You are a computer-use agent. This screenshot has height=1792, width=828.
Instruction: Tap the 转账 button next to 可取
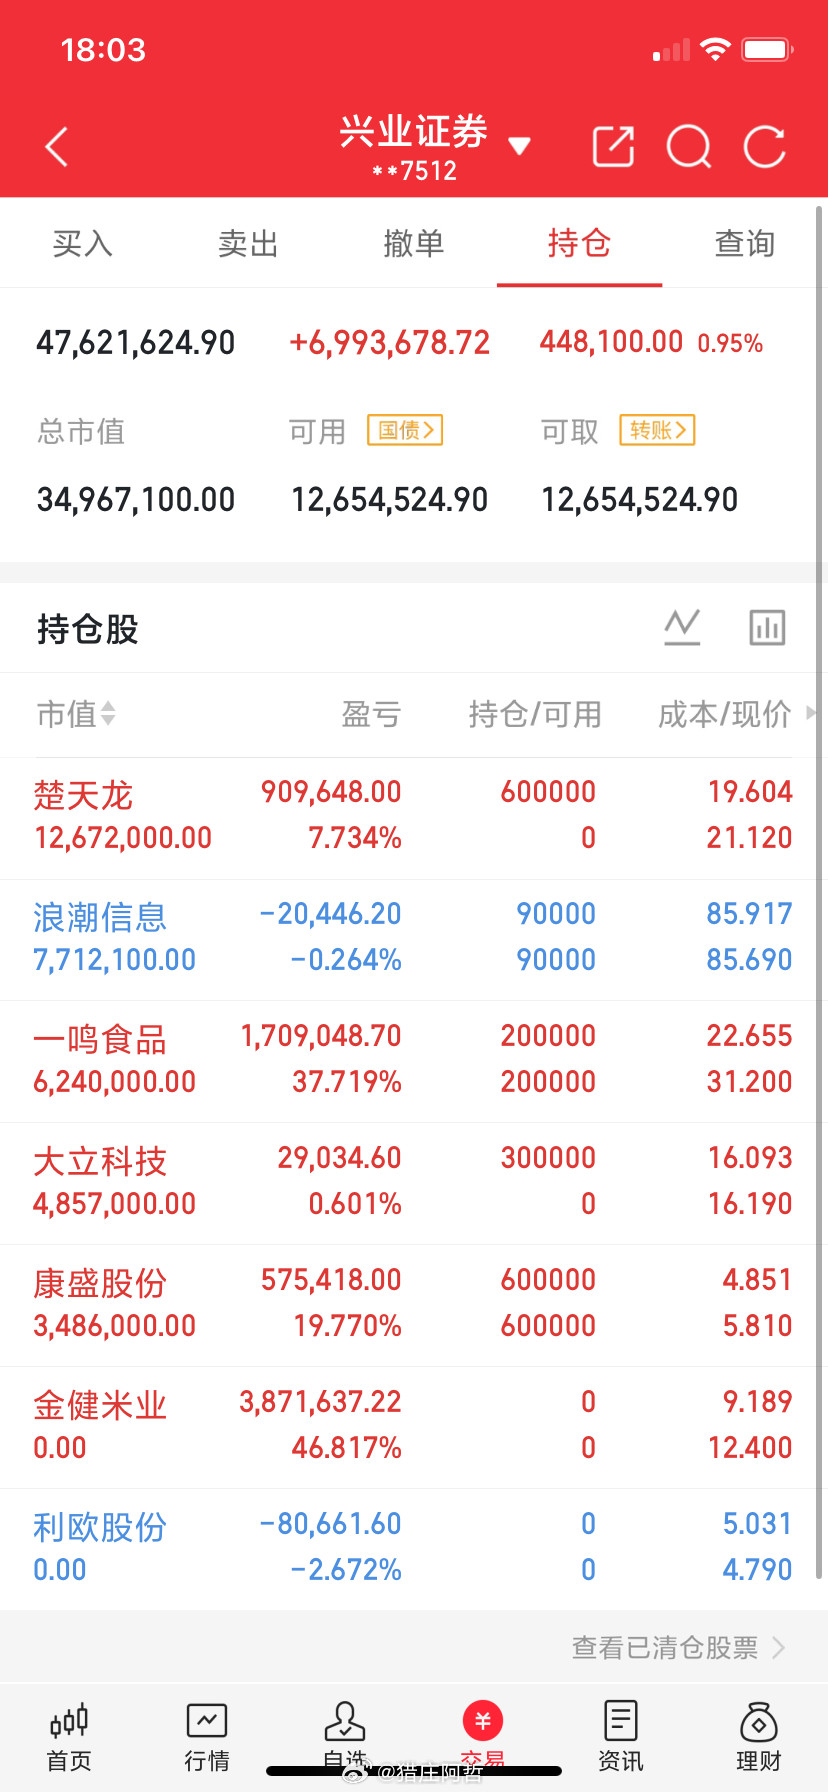click(x=657, y=430)
